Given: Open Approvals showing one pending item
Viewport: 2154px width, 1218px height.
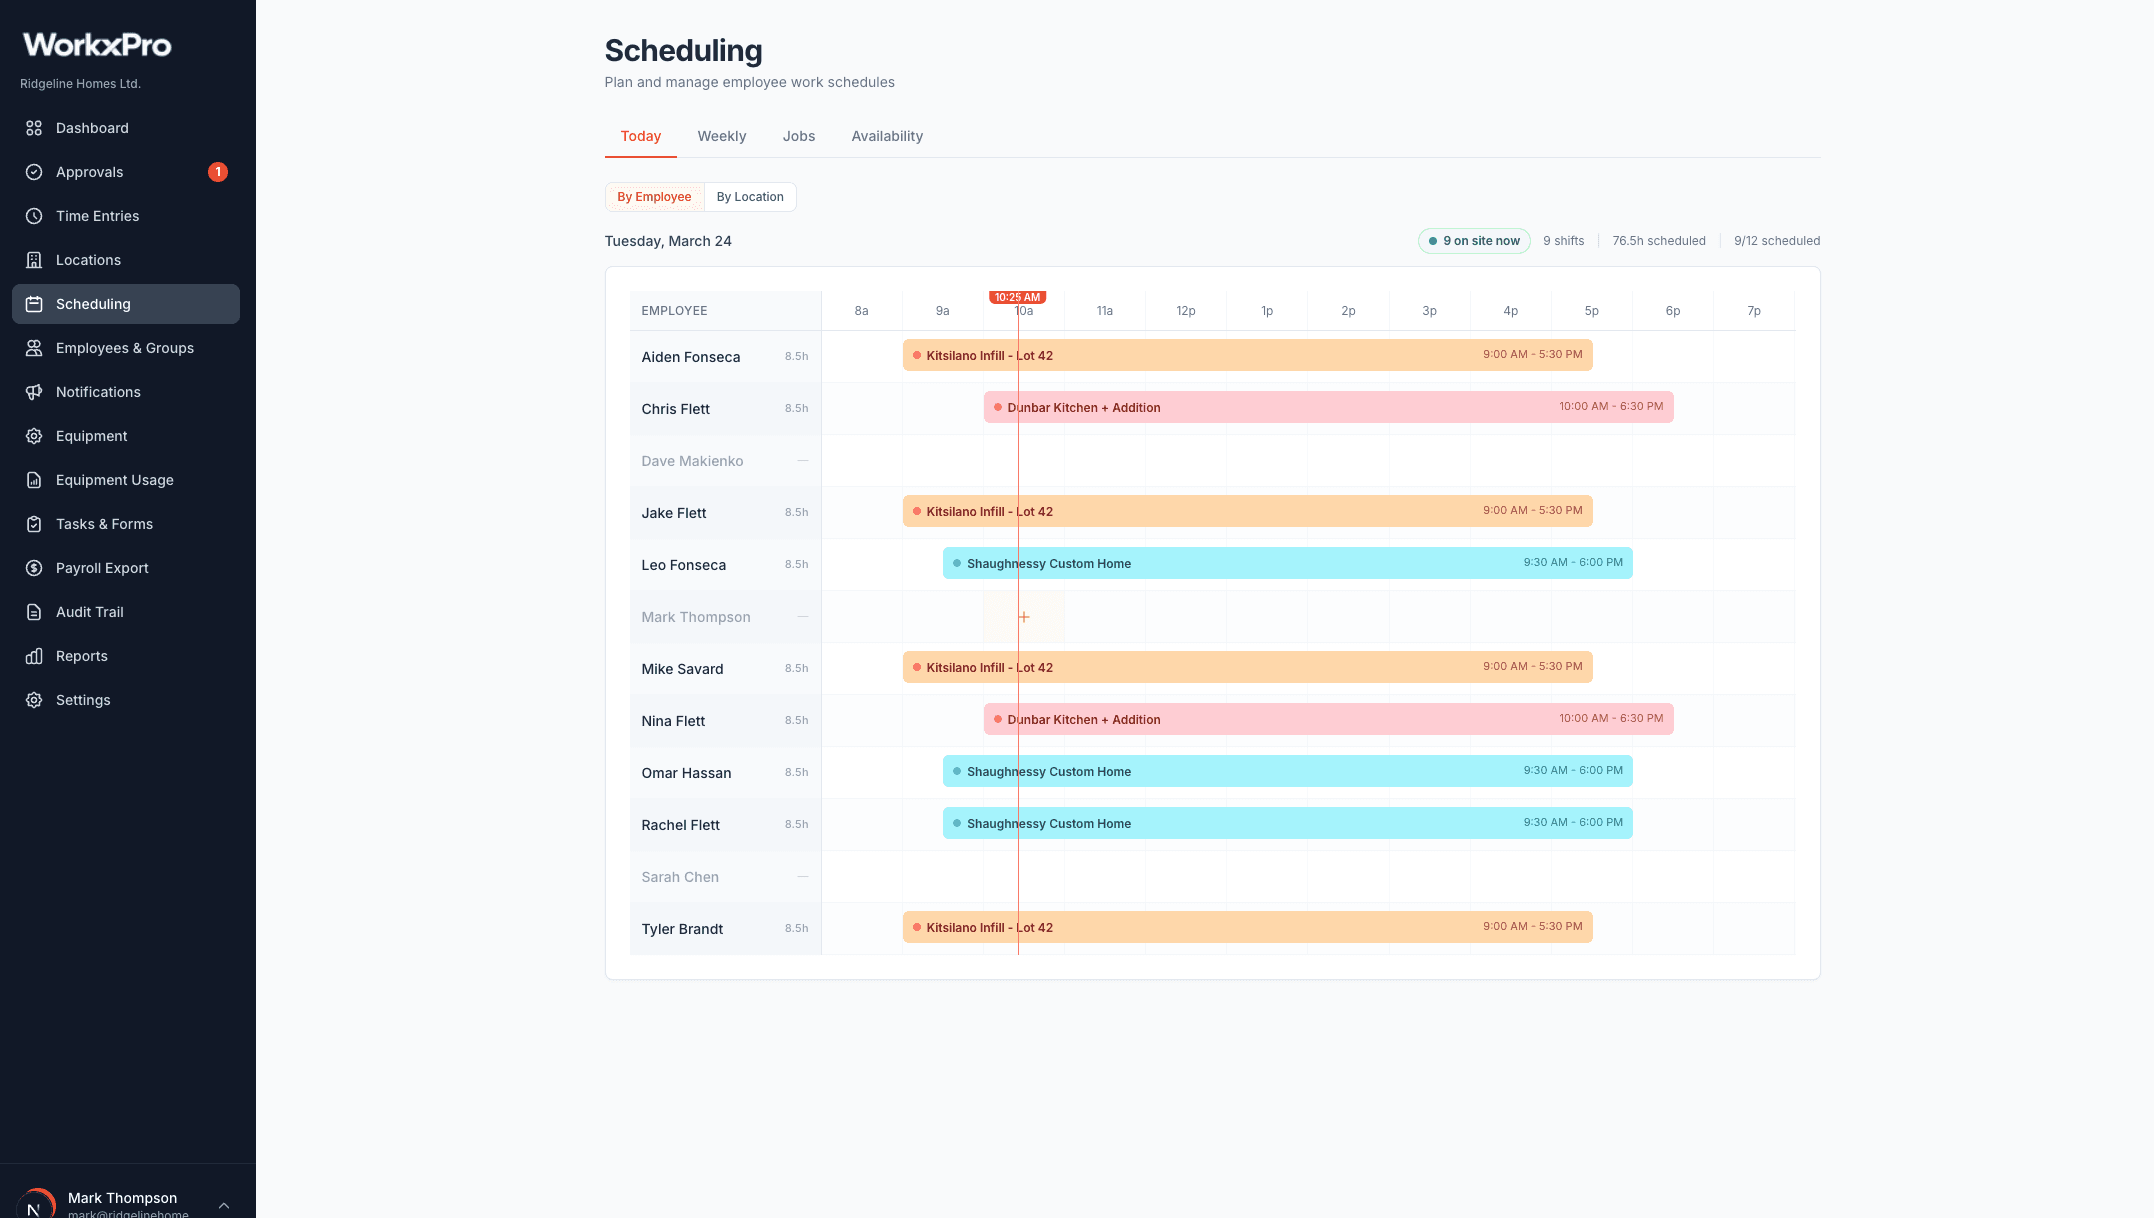Looking at the screenshot, I should coord(89,172).
